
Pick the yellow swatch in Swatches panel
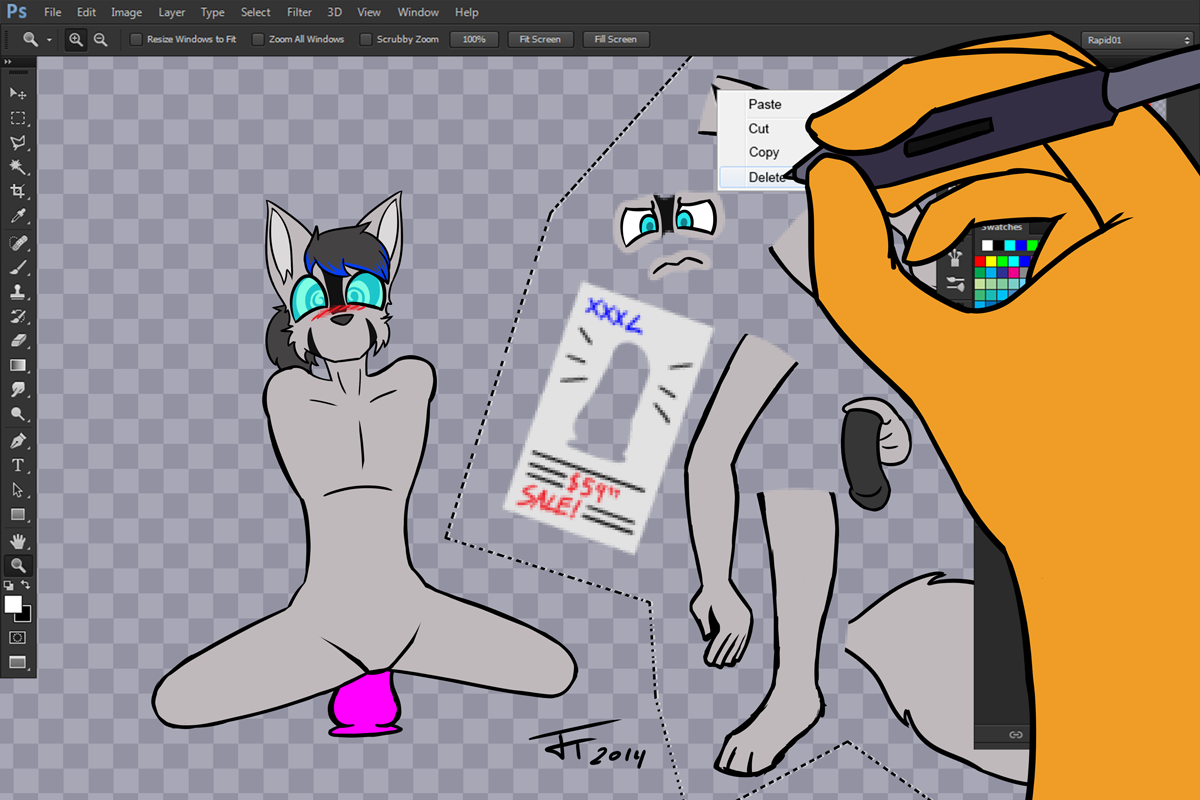click(x=992, y=261)
